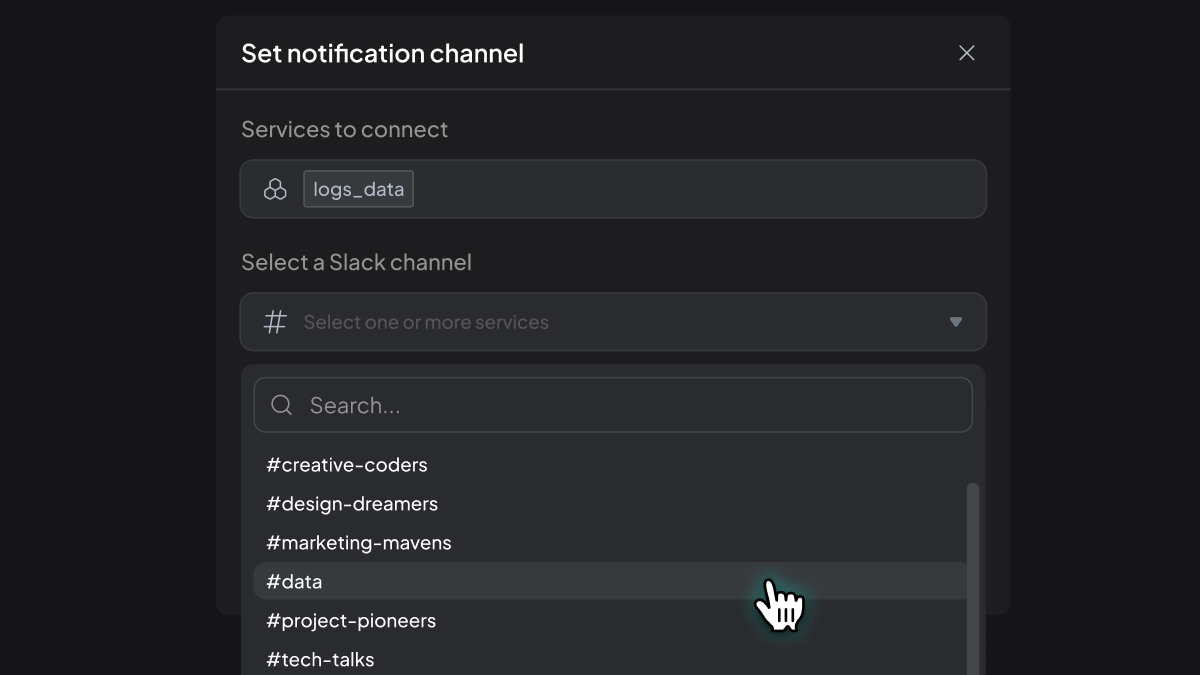Click the 'Services to connect' label
This screenshot has width=1200, height=675.
pyautogui.click(x=345, y=129)
